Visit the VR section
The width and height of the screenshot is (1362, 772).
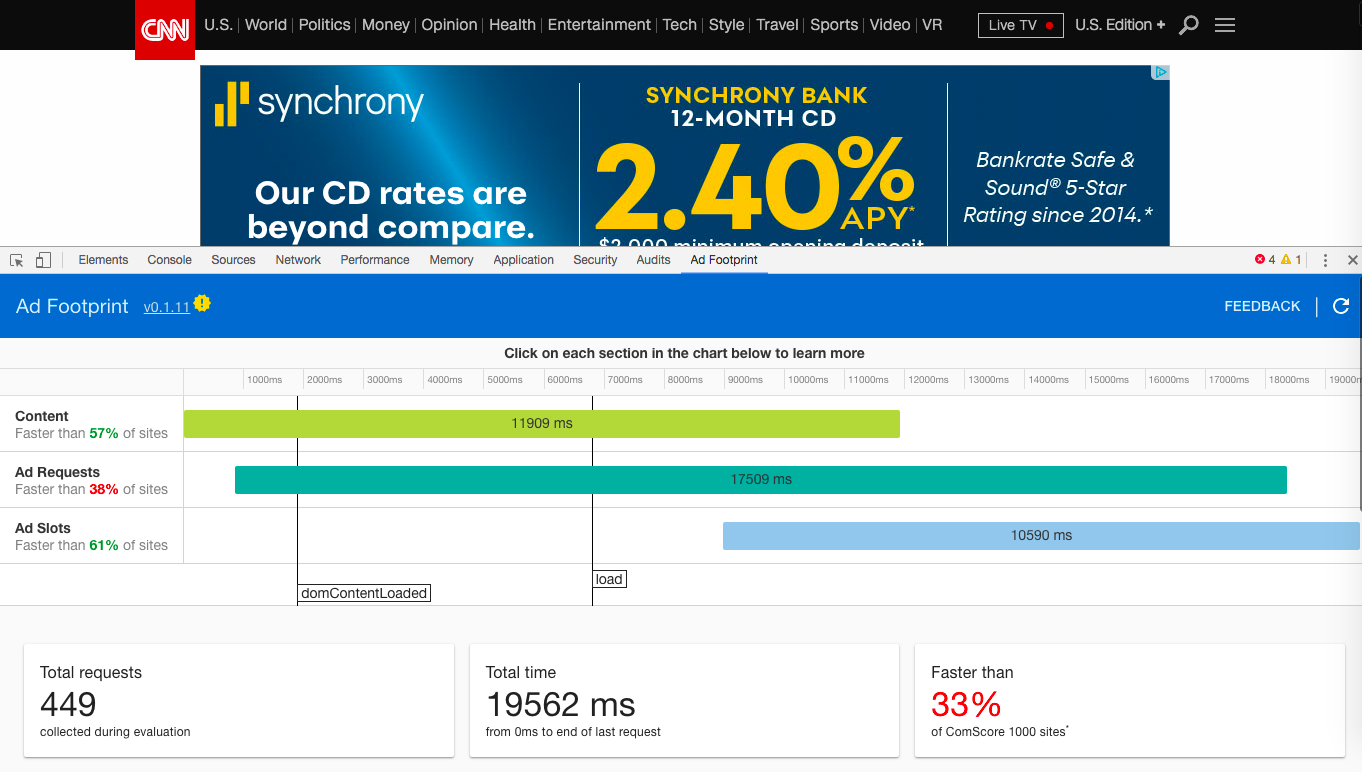932,25
